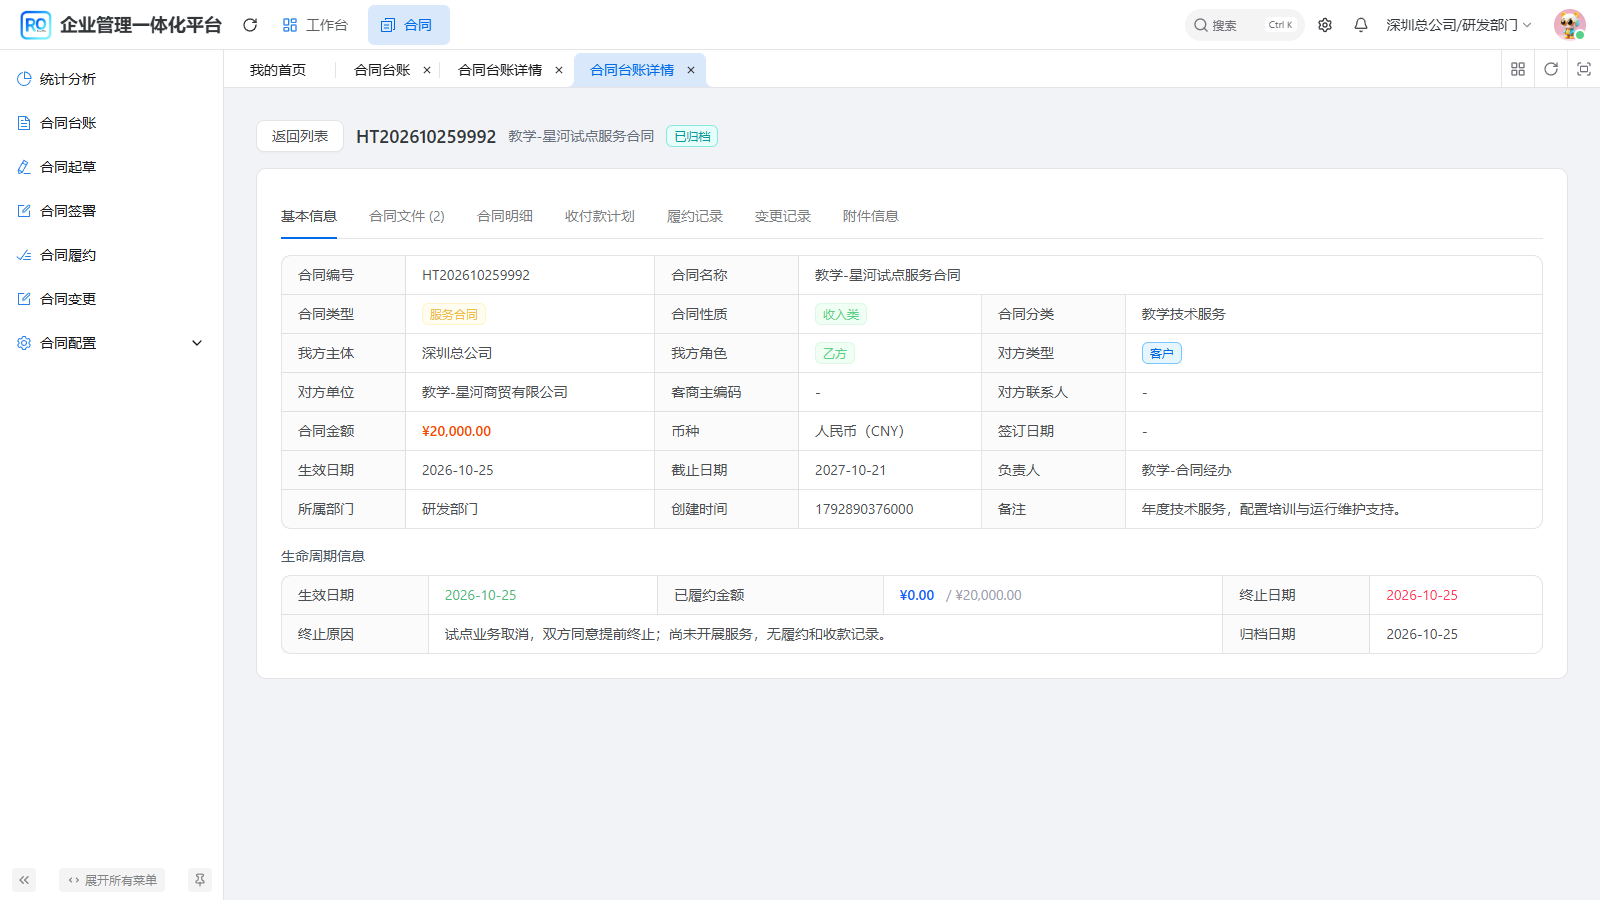View 变更记录 tab
This screenshot has height=900, width=1600.
point(783,216)
